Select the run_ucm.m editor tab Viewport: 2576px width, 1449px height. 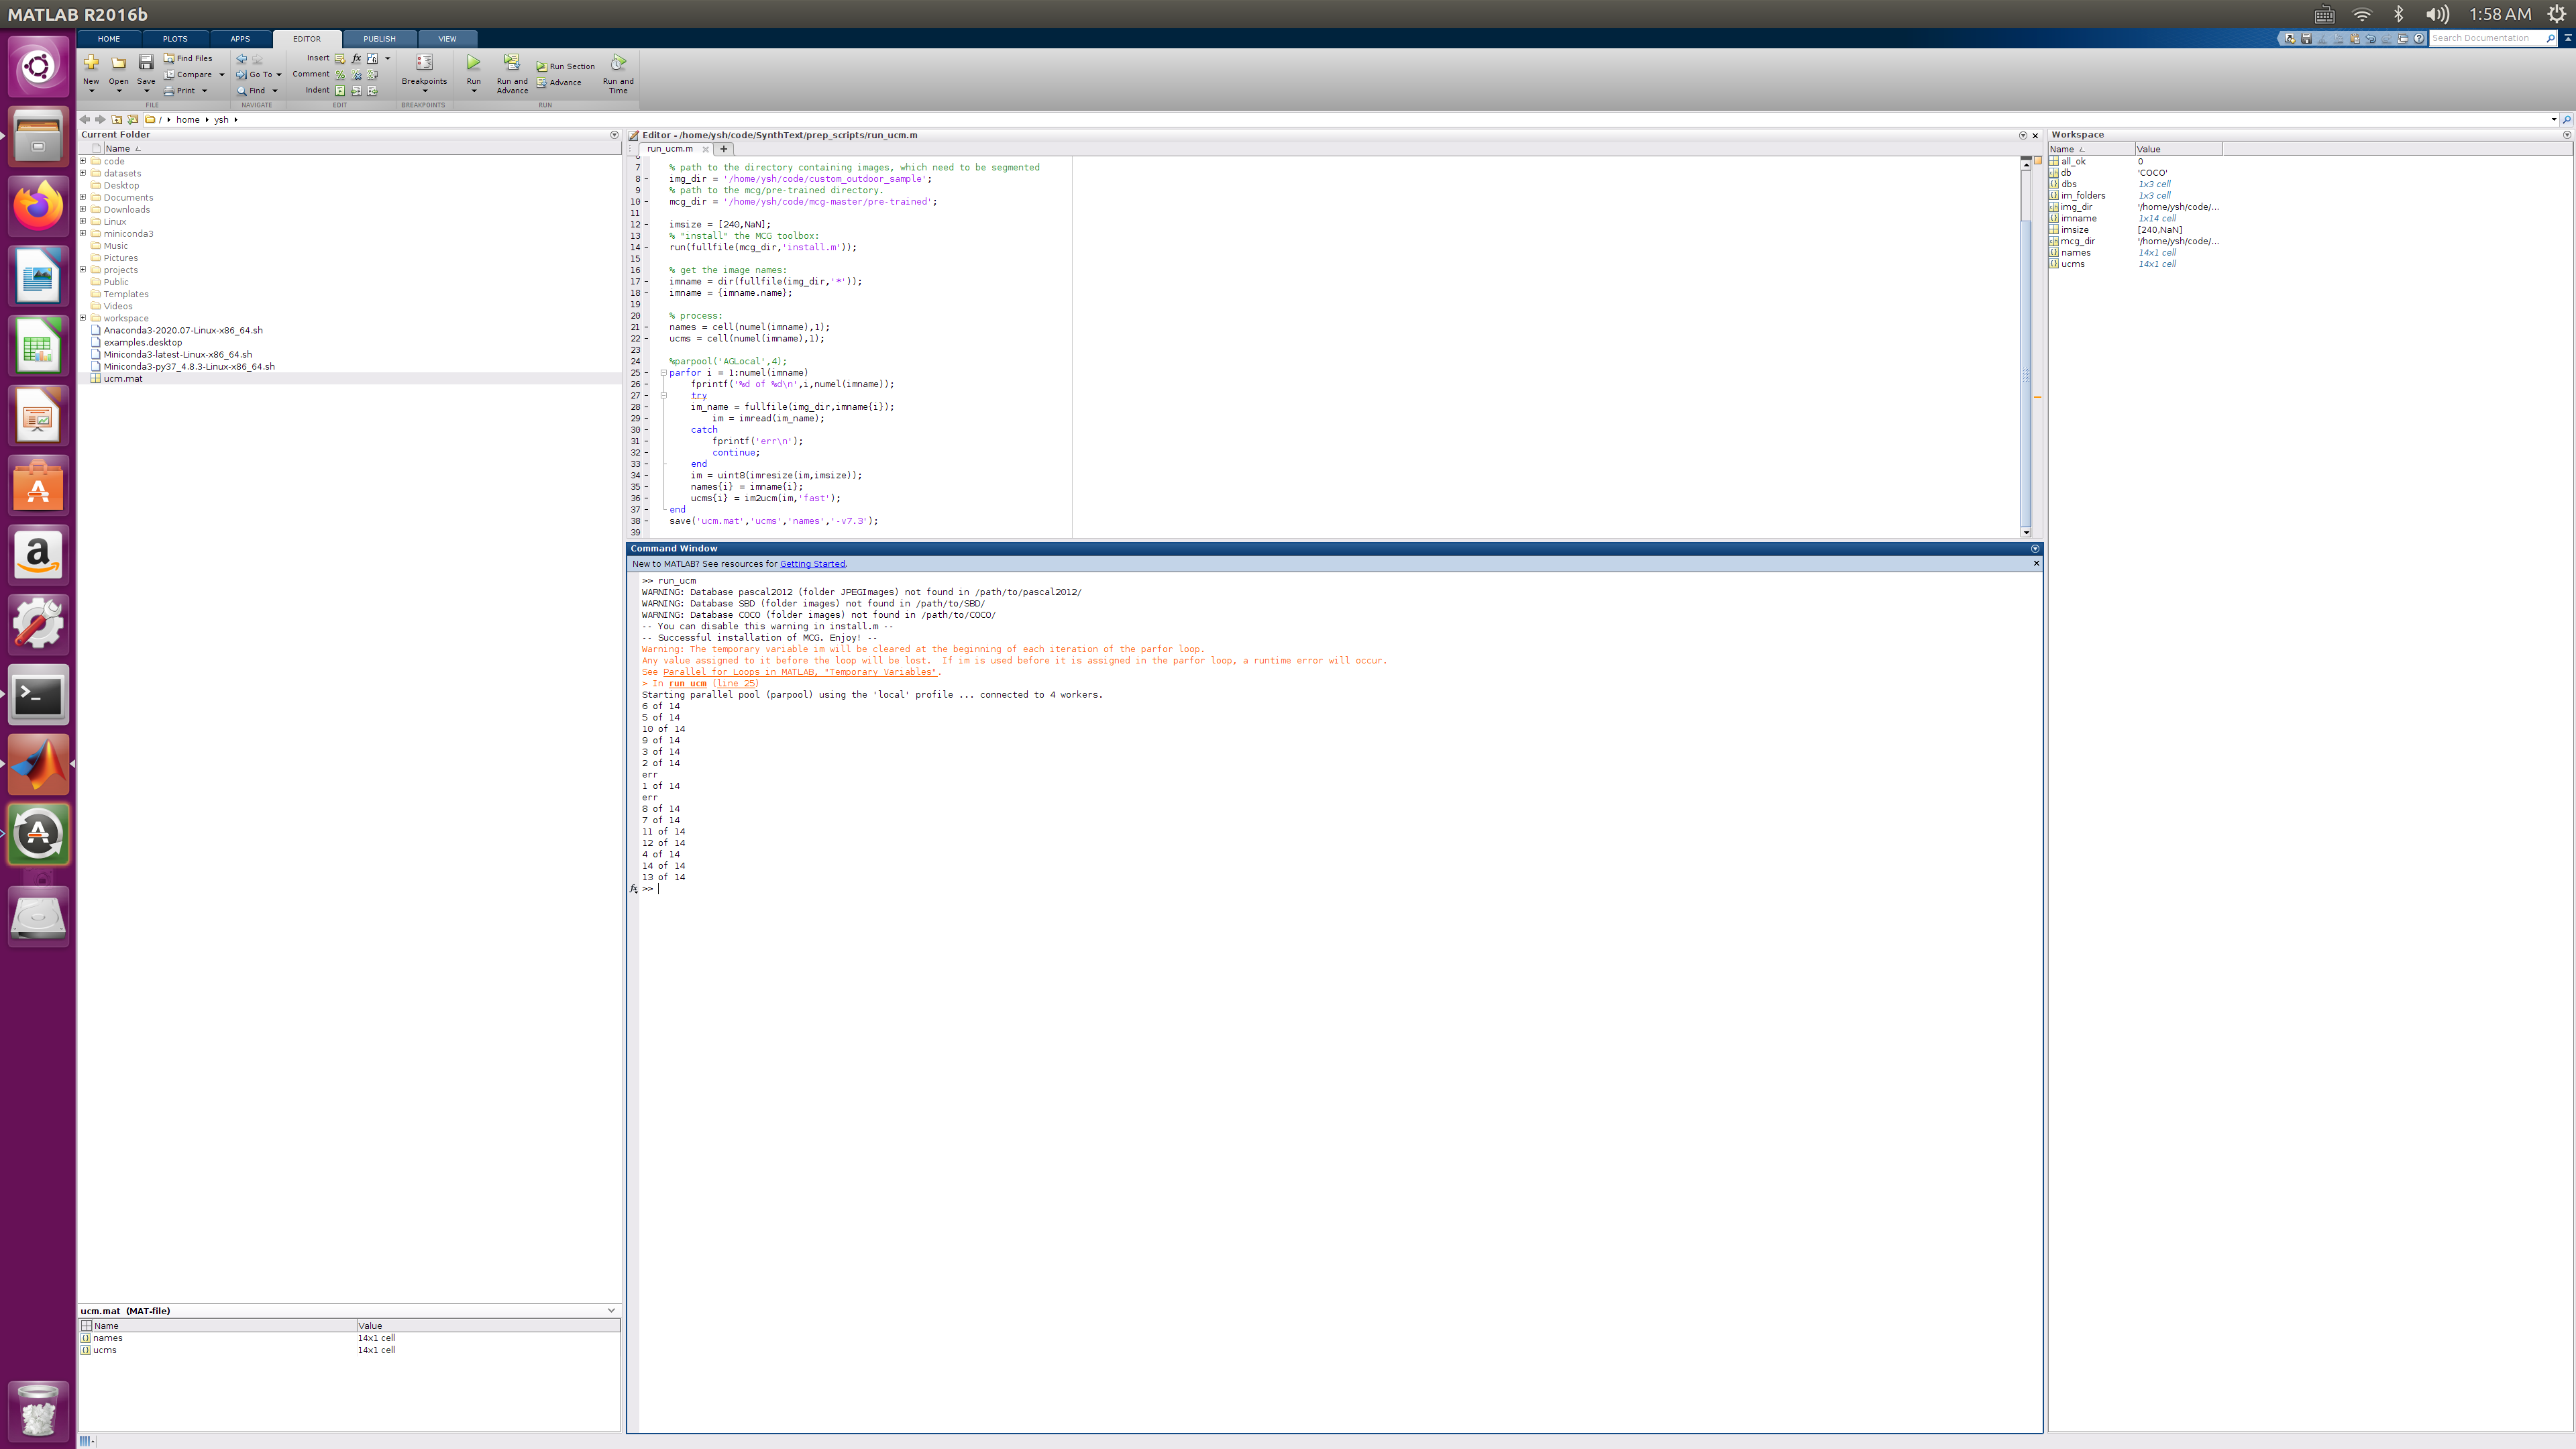click(x=670, y=149)
